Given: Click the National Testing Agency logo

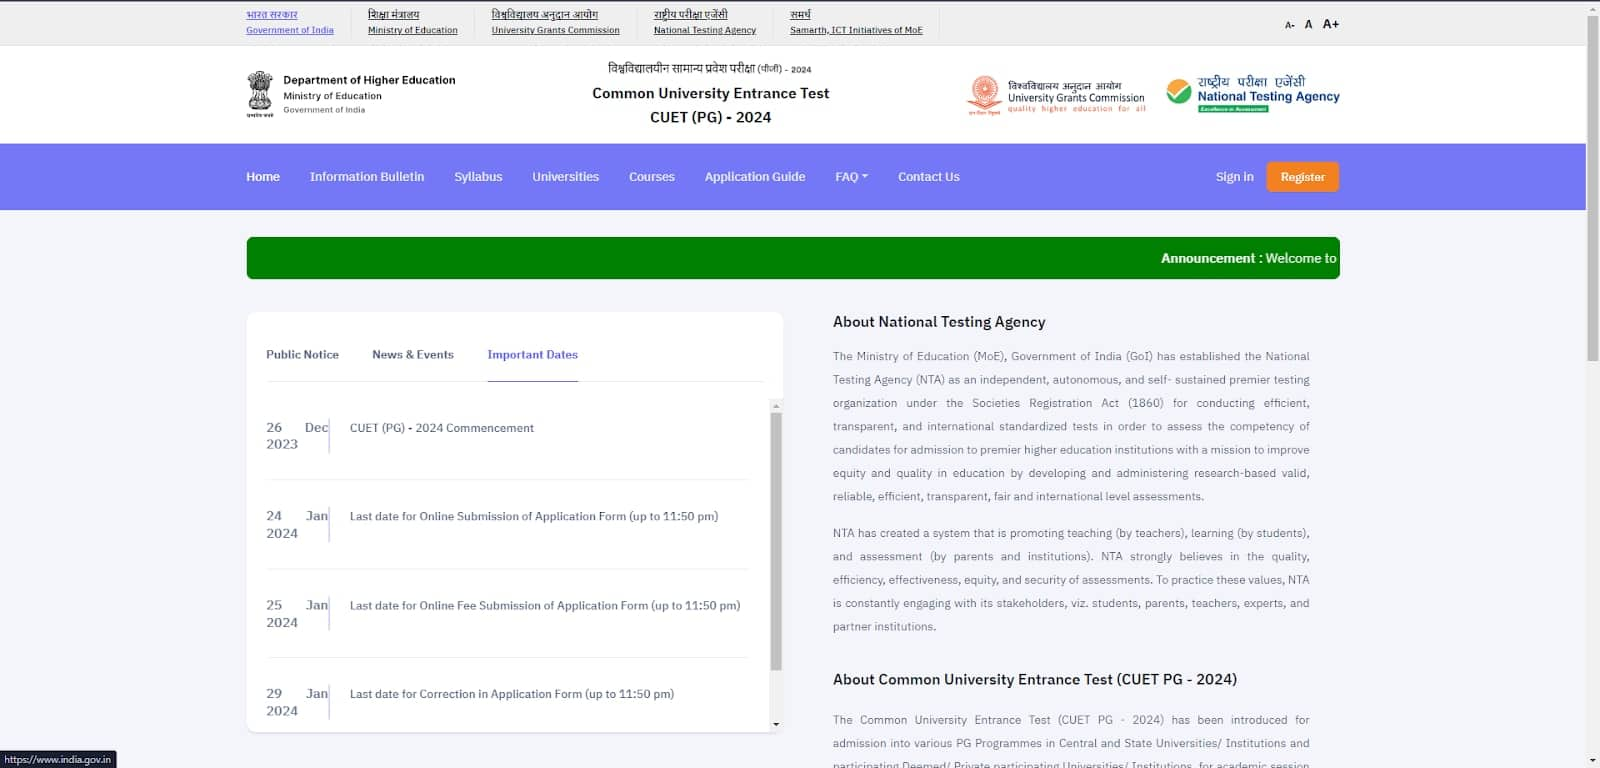Looking at the screenshot, I should point(1253,94).
